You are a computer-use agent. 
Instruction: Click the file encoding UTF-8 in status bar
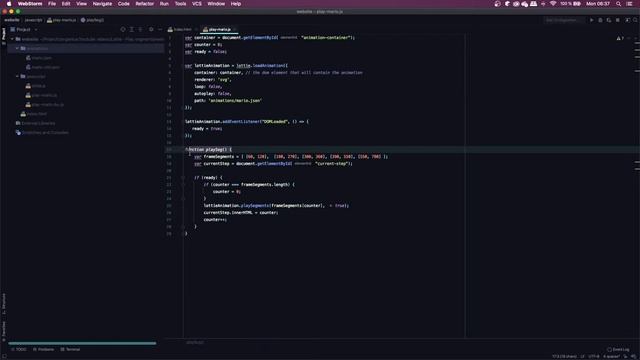tap(594, 356)
